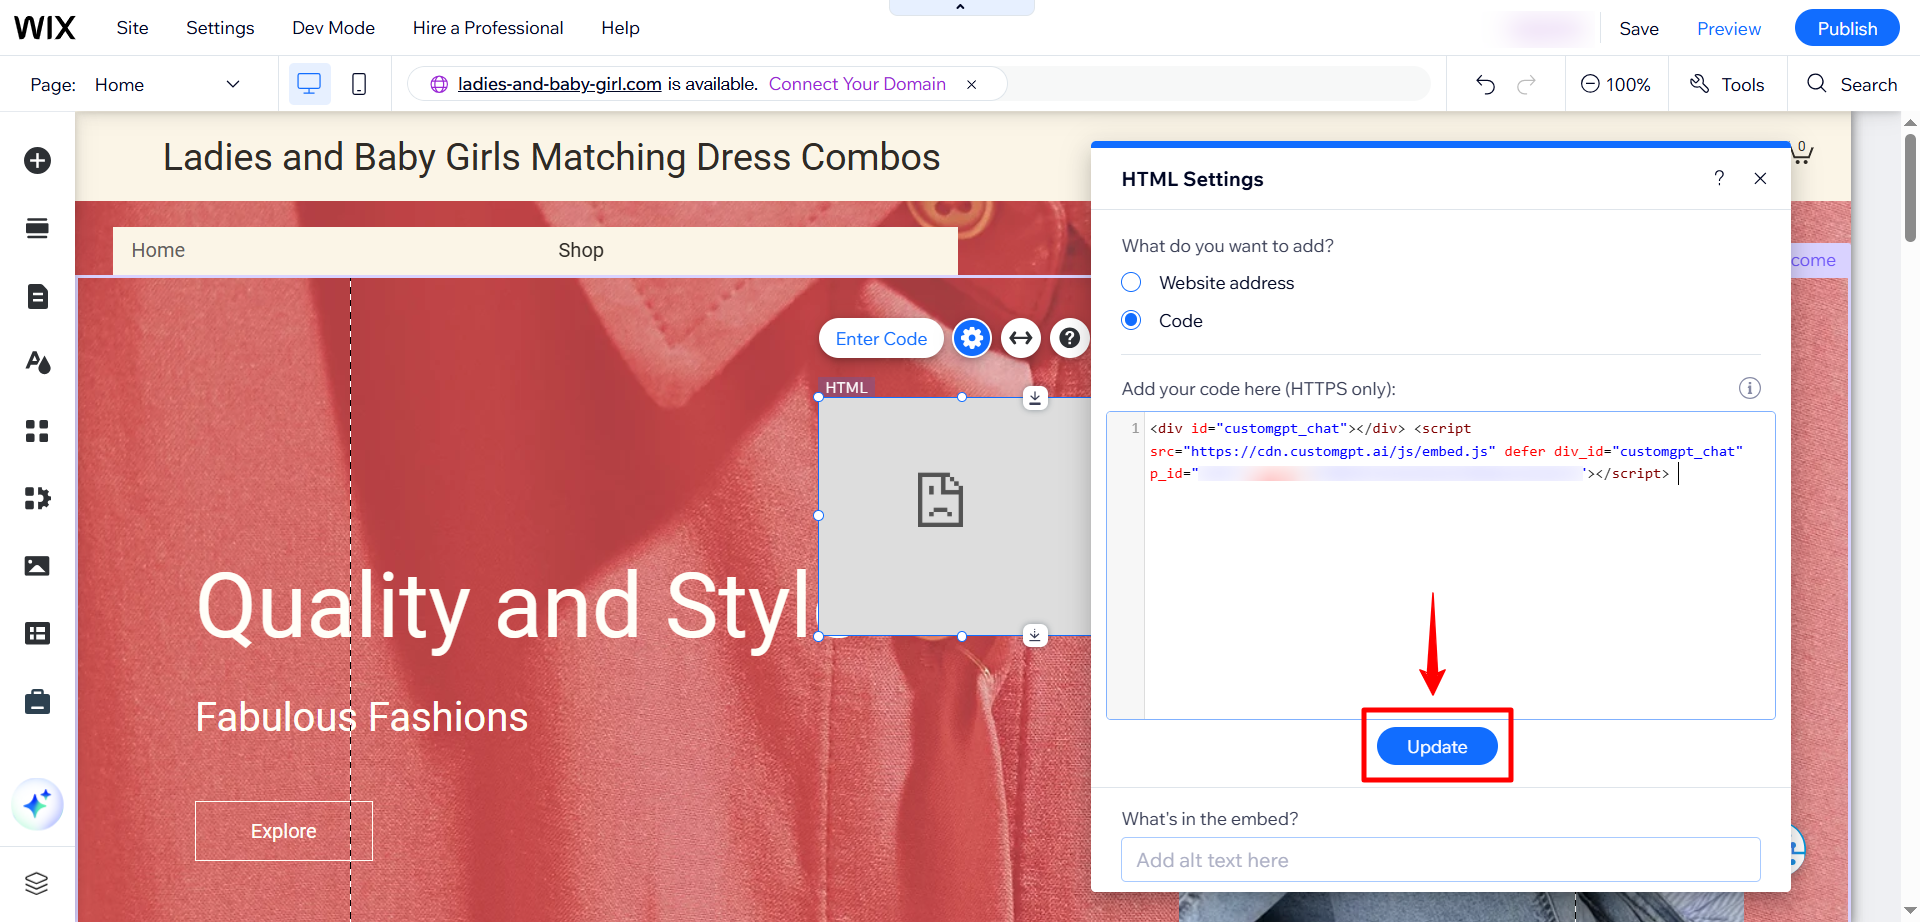This screenshot has height=922, width=1920.
Task: Click the Save button
Action: [x=1639, y=28]
